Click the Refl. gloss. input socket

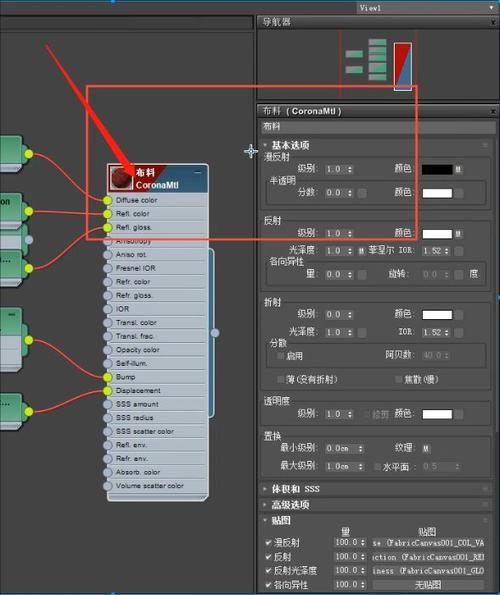click(x=107, y=228)
